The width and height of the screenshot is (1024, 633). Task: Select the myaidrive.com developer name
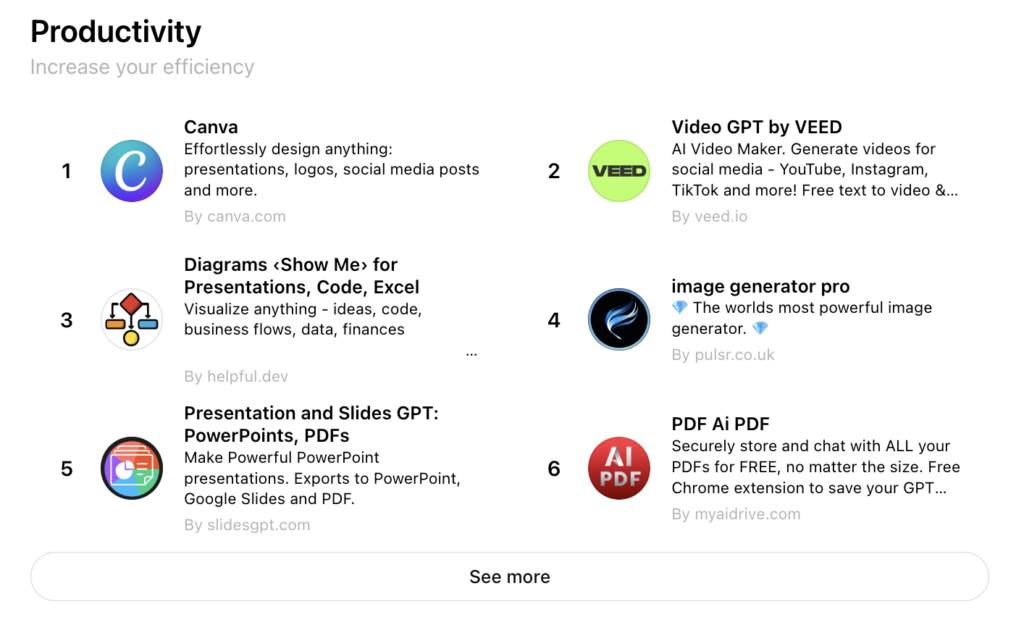[736, 513]
